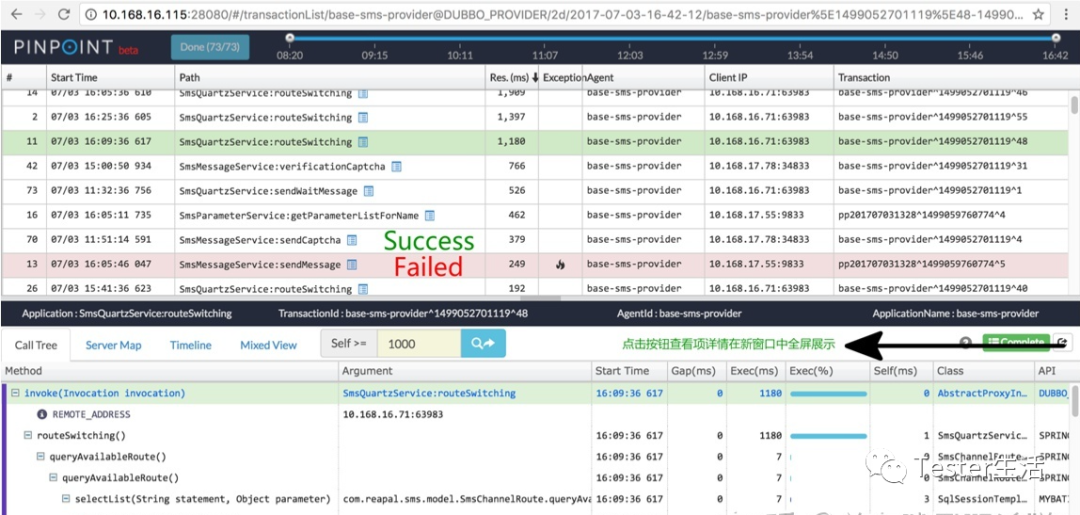Viewport: 1080px width, 515px height.
Task: Collapse the queryAvailableRoute() node directly above selectList
Action: [53, 478]
